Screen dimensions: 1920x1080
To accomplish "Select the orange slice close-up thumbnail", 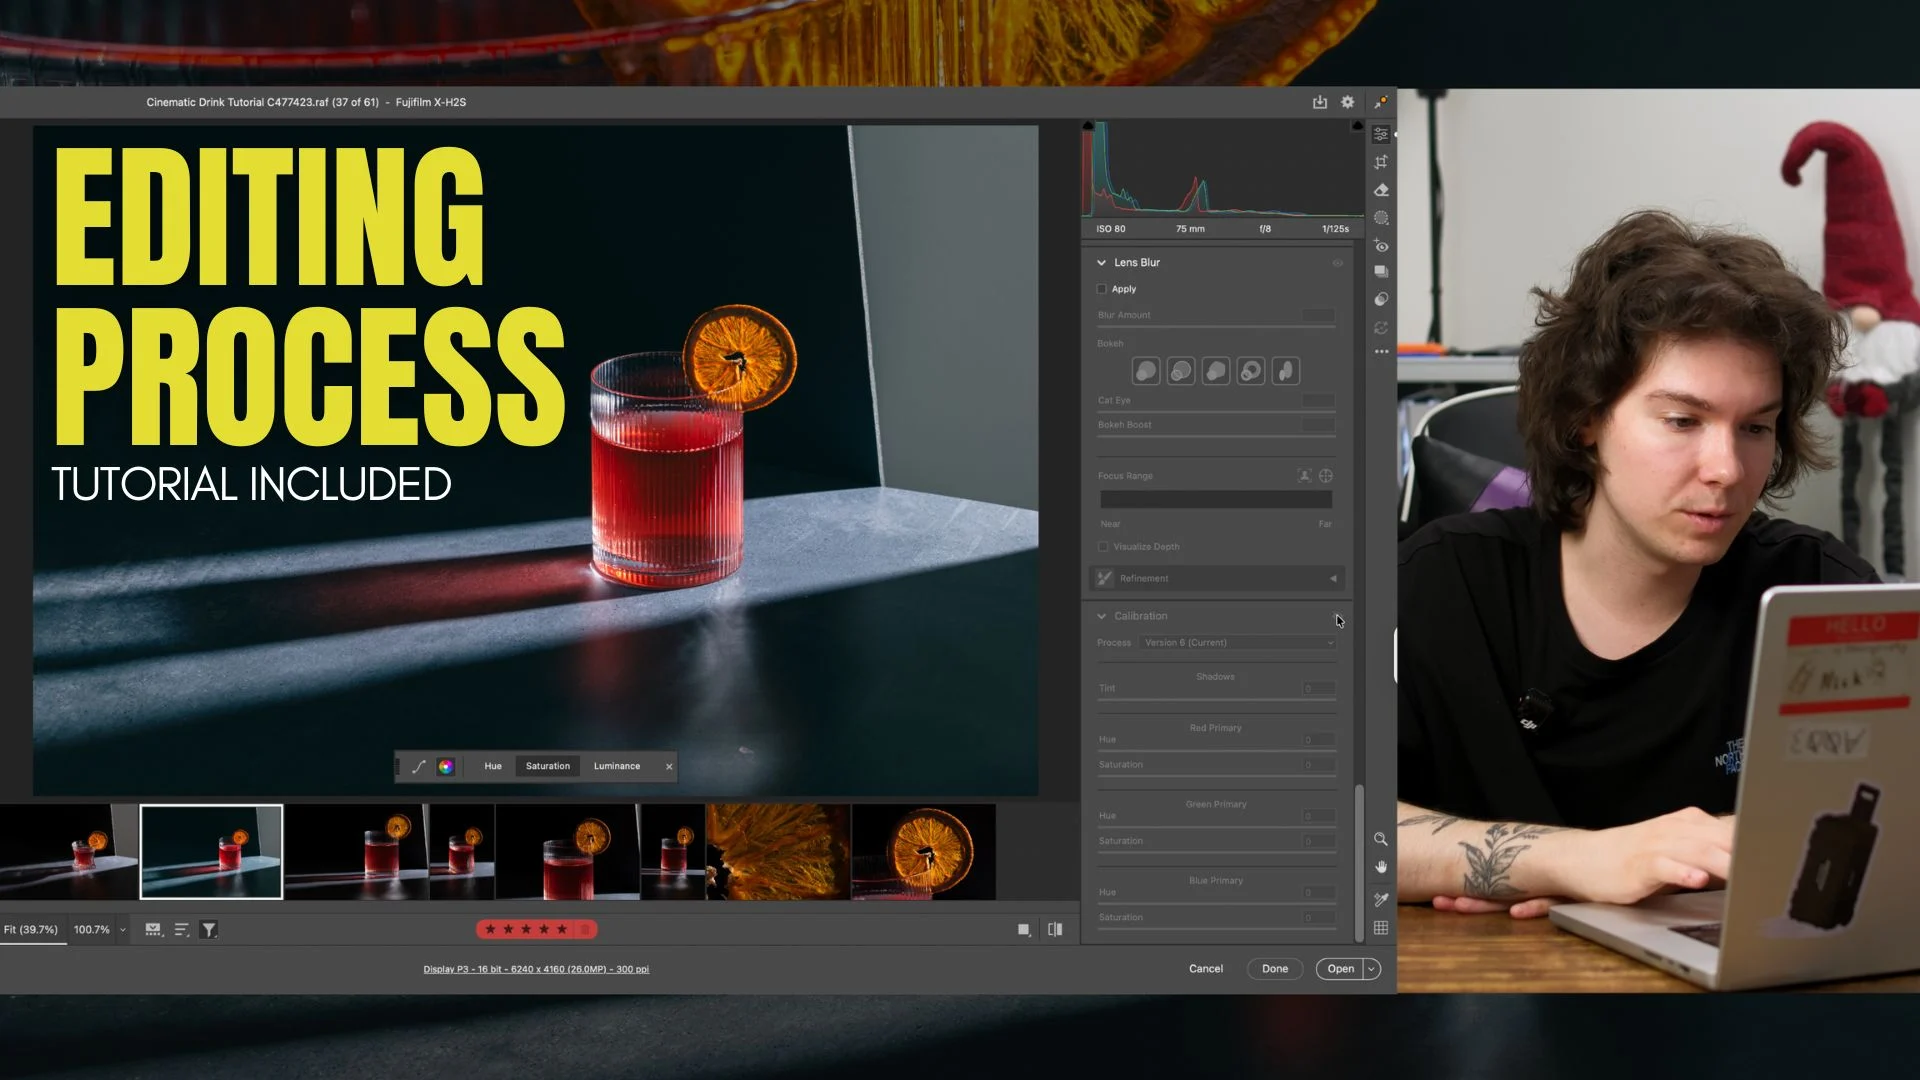I will [x=778, y=852].
